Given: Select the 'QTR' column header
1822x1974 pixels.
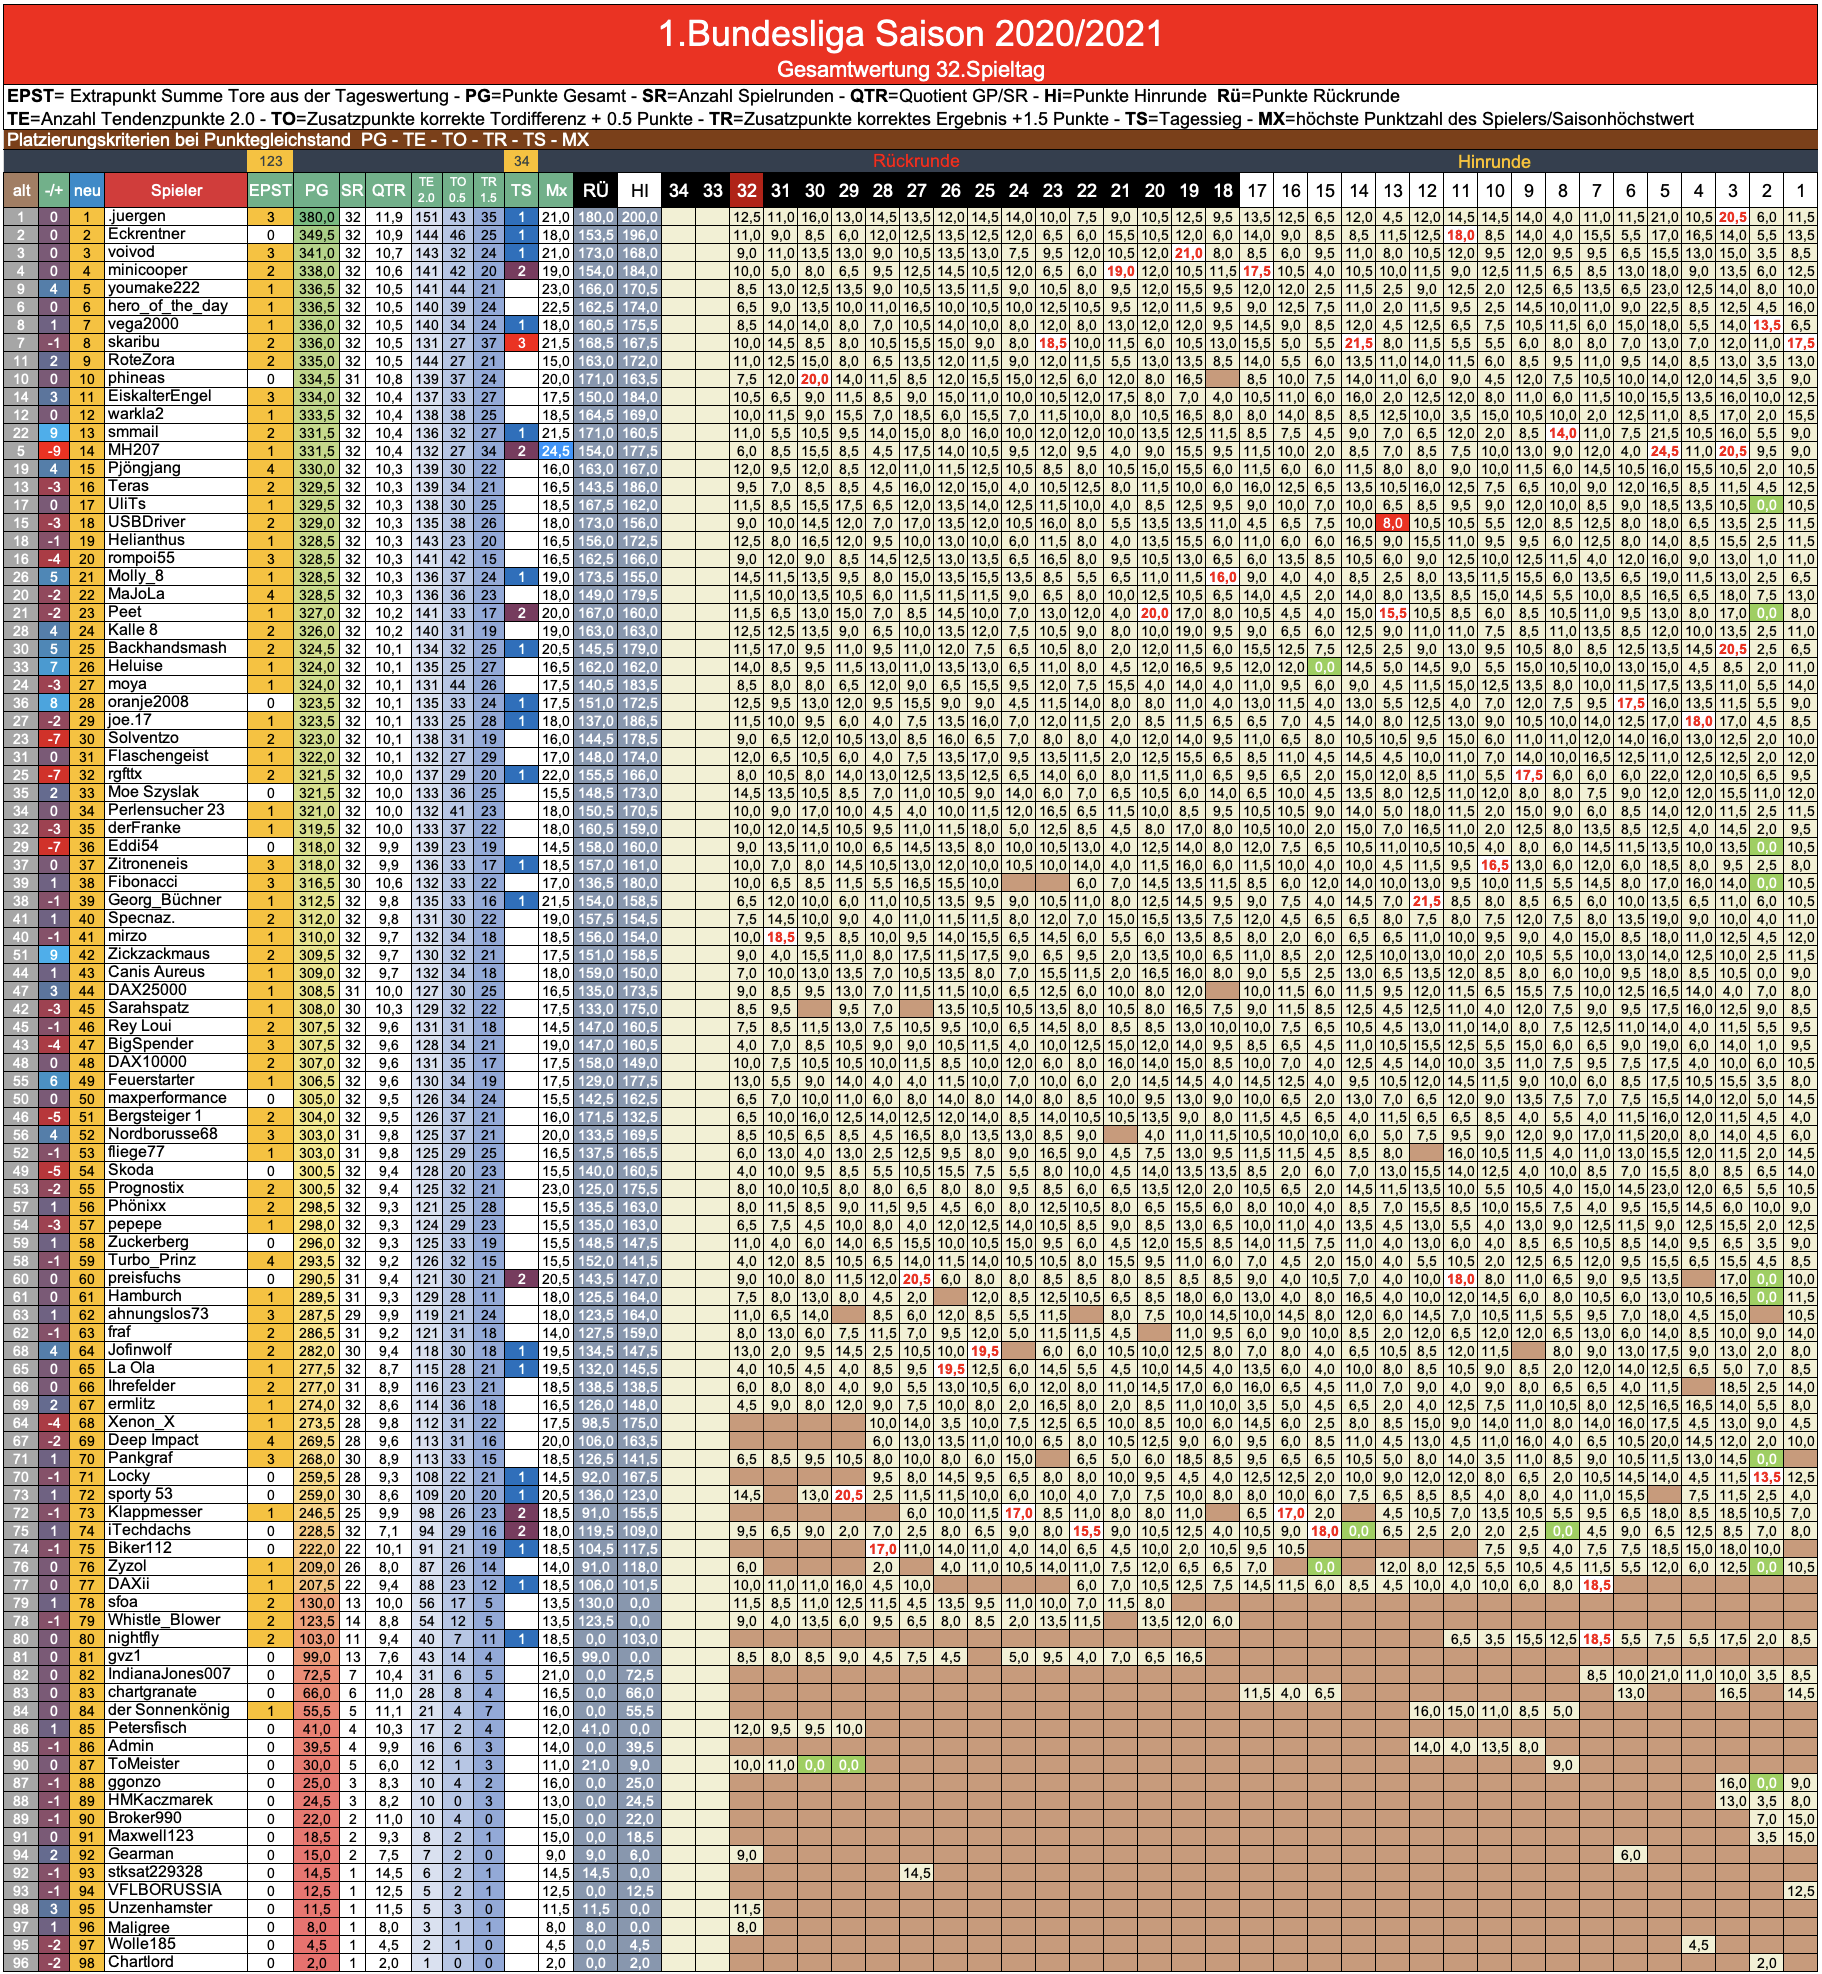Looking at the screenshot, I should [388, 190].
